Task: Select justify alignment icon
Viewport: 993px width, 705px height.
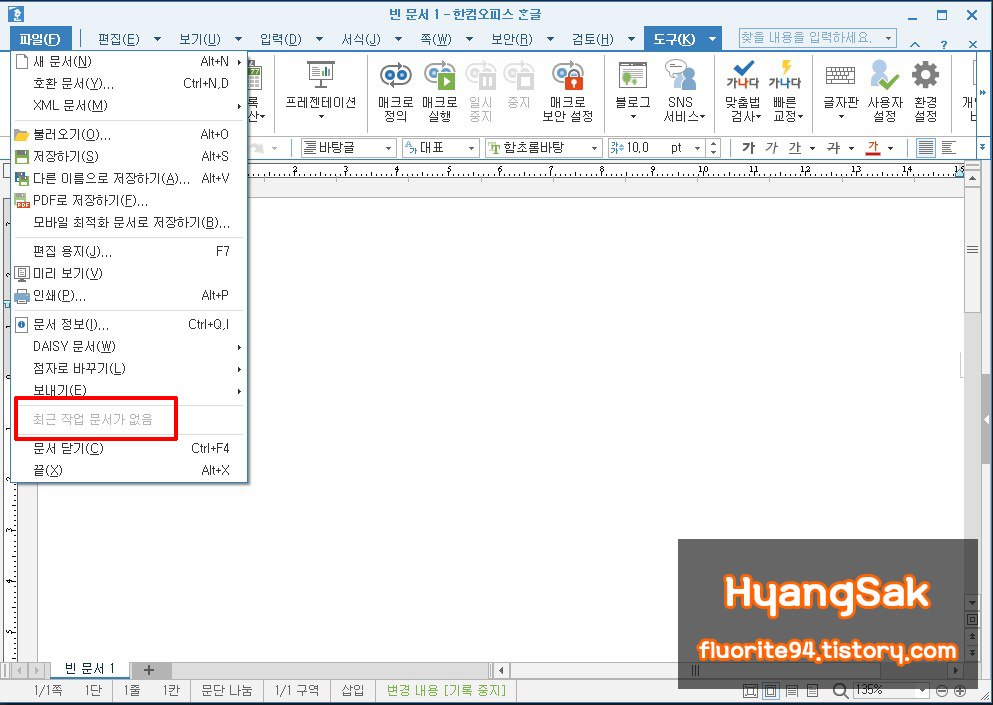Action: point(926,148)
